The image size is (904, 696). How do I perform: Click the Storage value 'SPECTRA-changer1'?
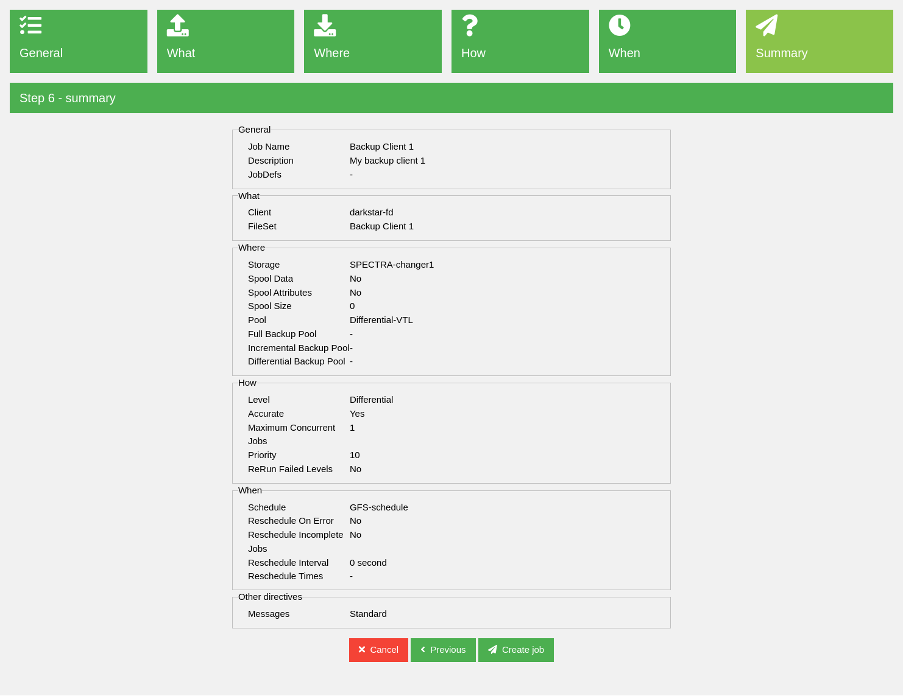tap(391, 265)
